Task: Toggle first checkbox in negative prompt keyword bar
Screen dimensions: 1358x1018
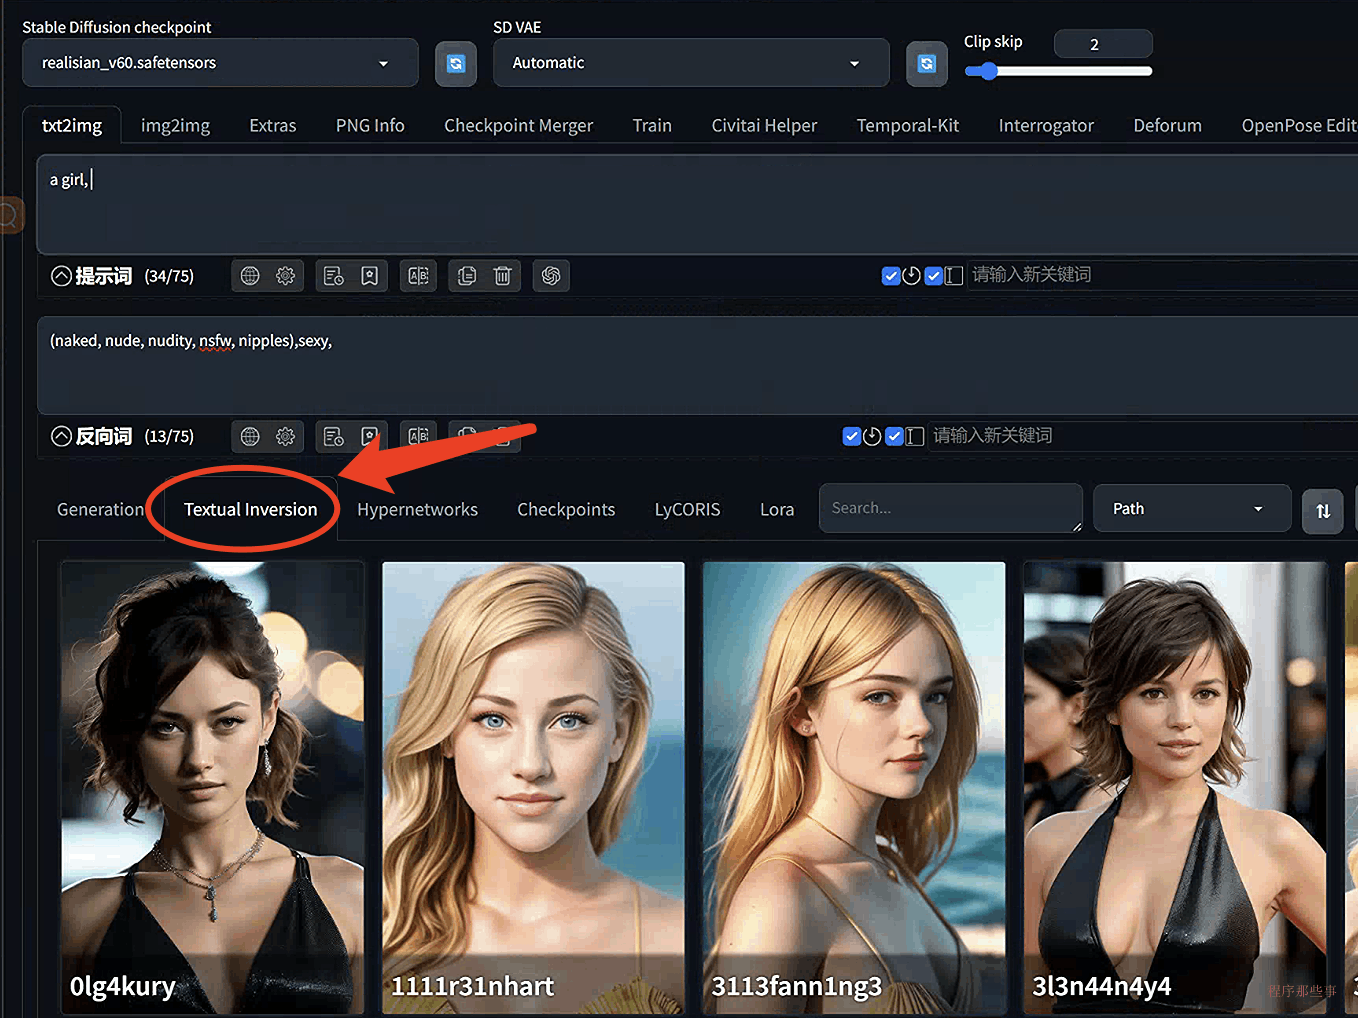Action: [852, 436]
